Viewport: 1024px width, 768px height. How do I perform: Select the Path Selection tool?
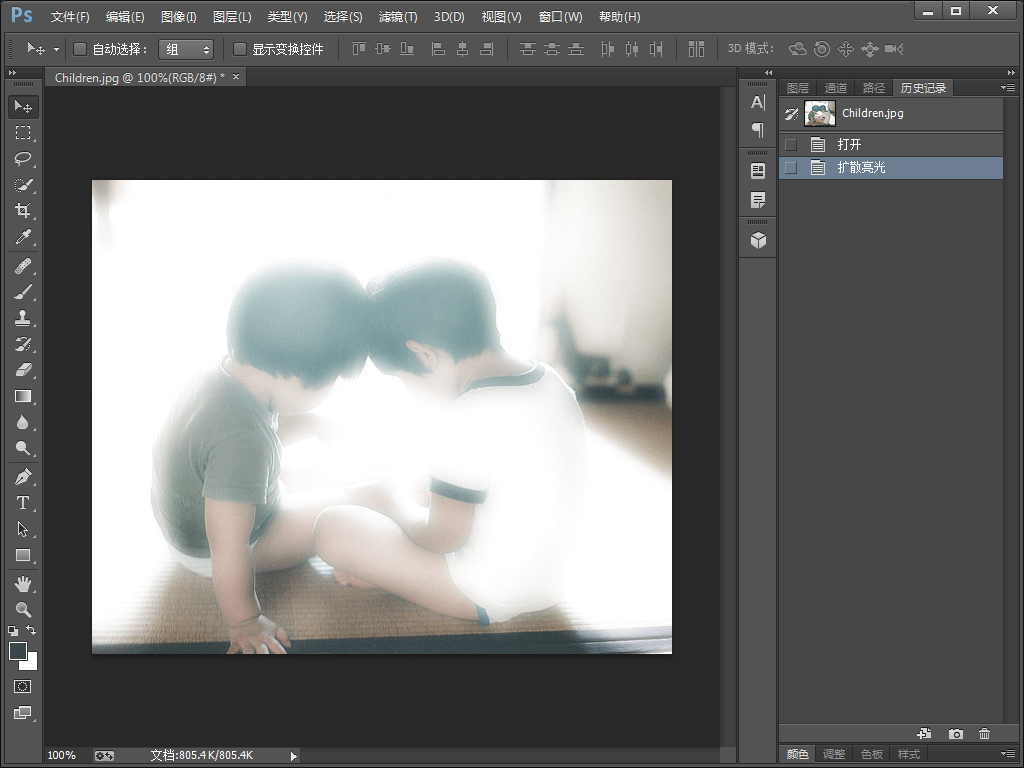23,529
